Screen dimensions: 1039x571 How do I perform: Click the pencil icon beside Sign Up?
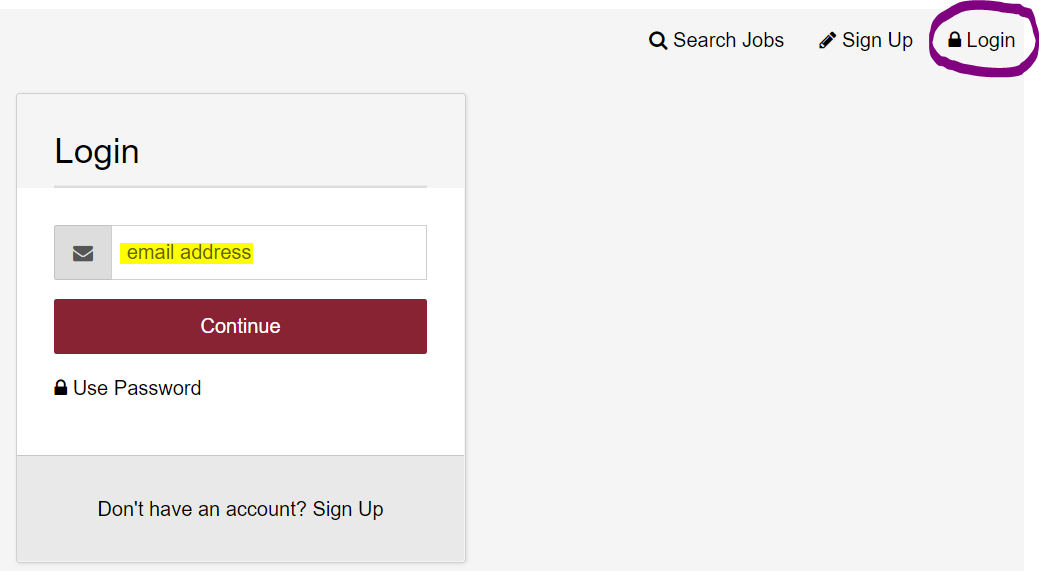coord(827,40)
